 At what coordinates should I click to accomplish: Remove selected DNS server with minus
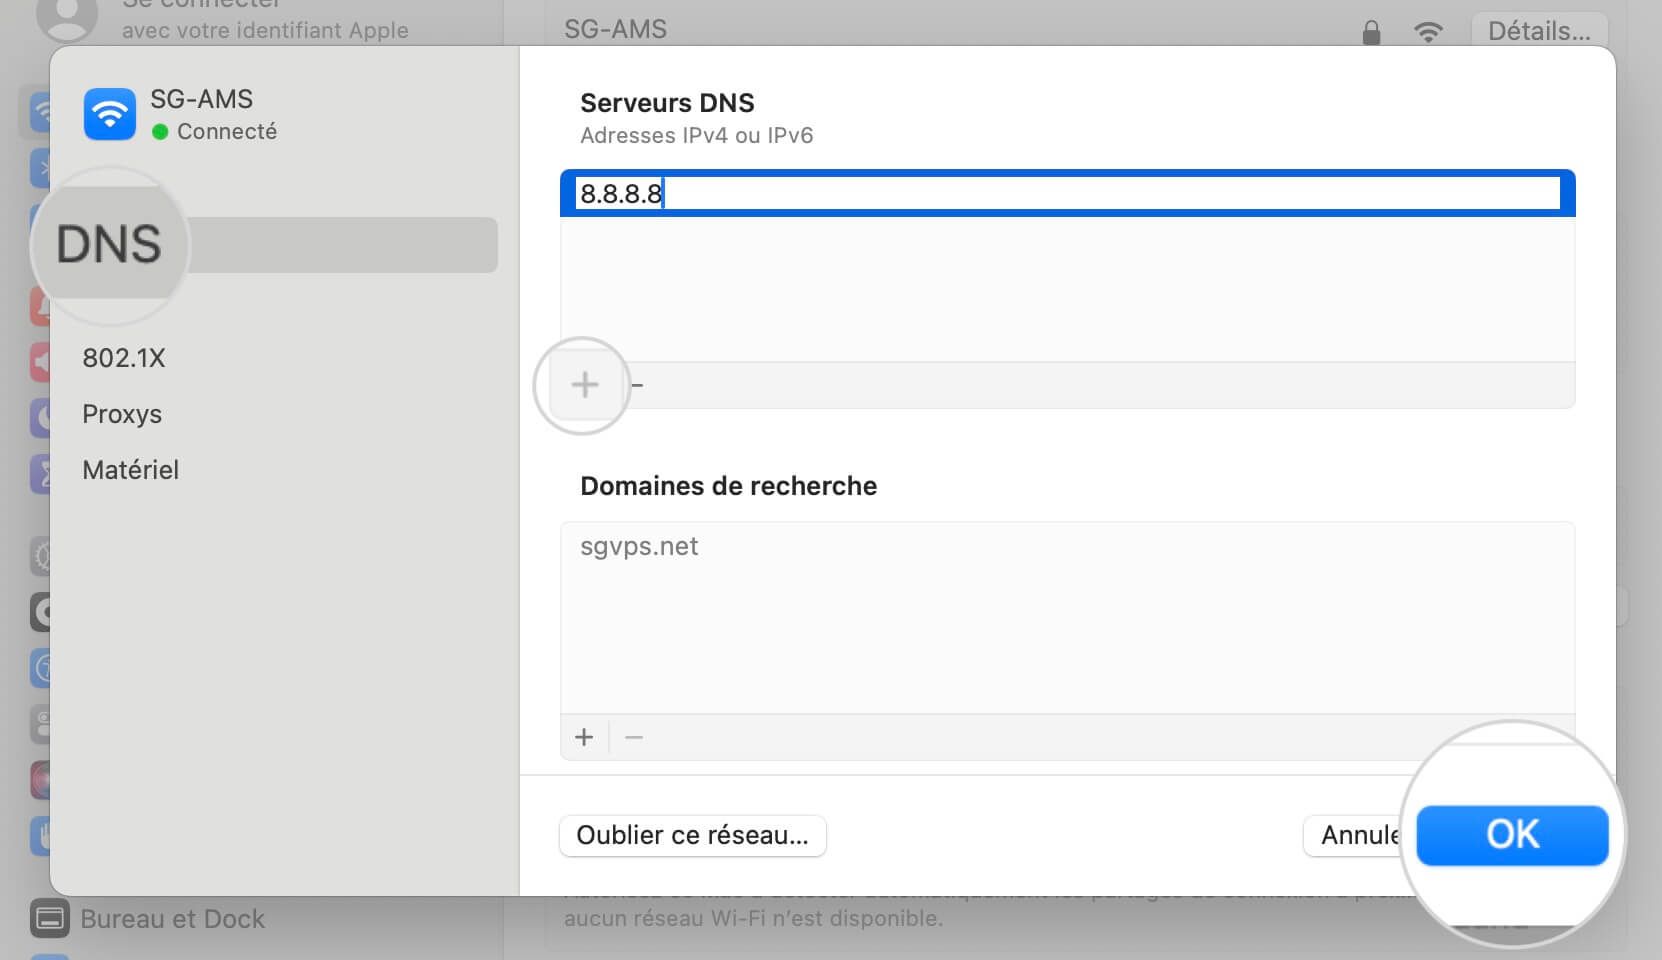637,385
